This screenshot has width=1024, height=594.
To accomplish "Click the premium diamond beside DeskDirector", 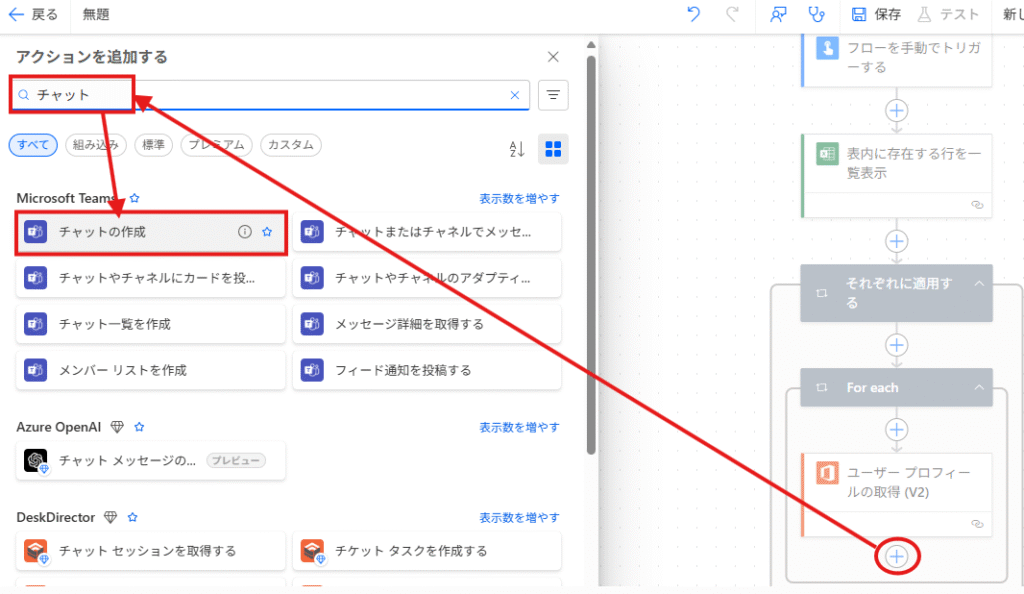I will pyautogui.click(x=110, y=517).
